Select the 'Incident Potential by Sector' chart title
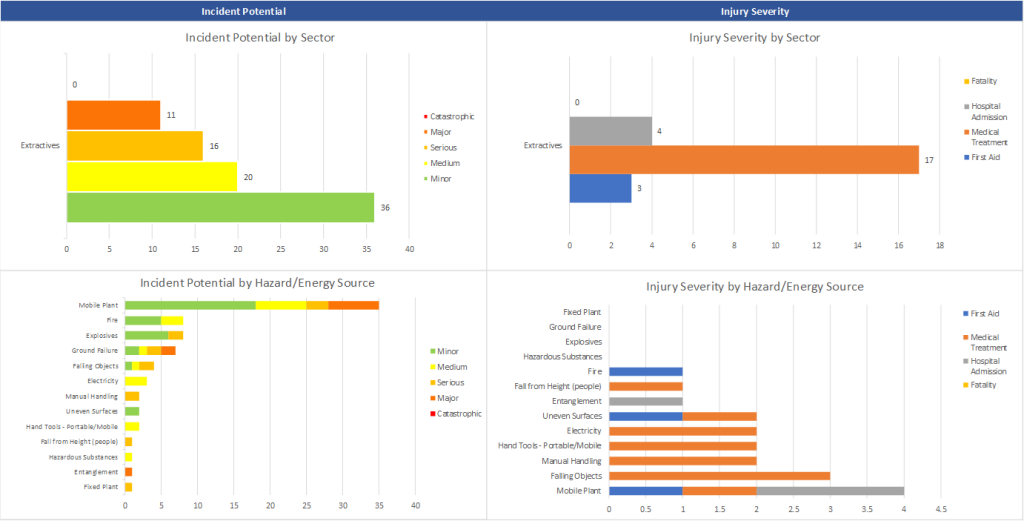The height and width of the screenshot is (521, 1024). click(260, 37)
